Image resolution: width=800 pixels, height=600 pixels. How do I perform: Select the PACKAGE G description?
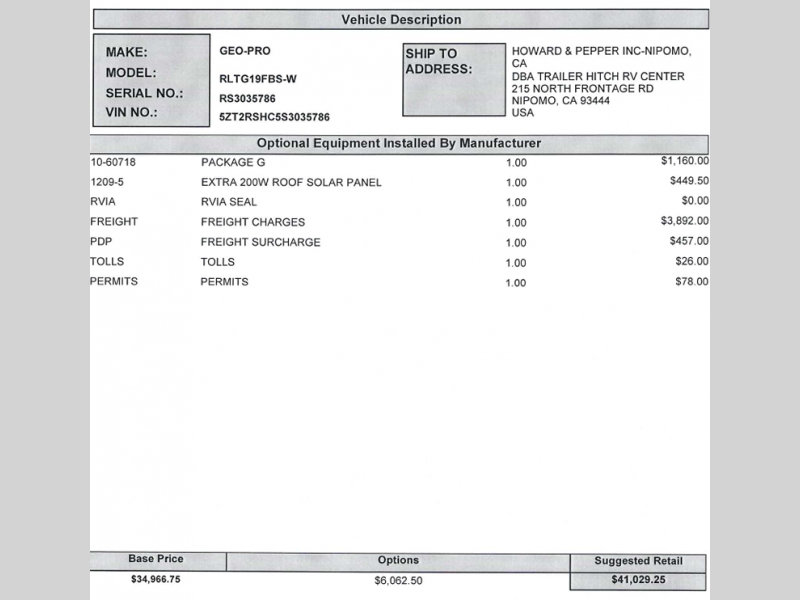click(x=233, y=162)
